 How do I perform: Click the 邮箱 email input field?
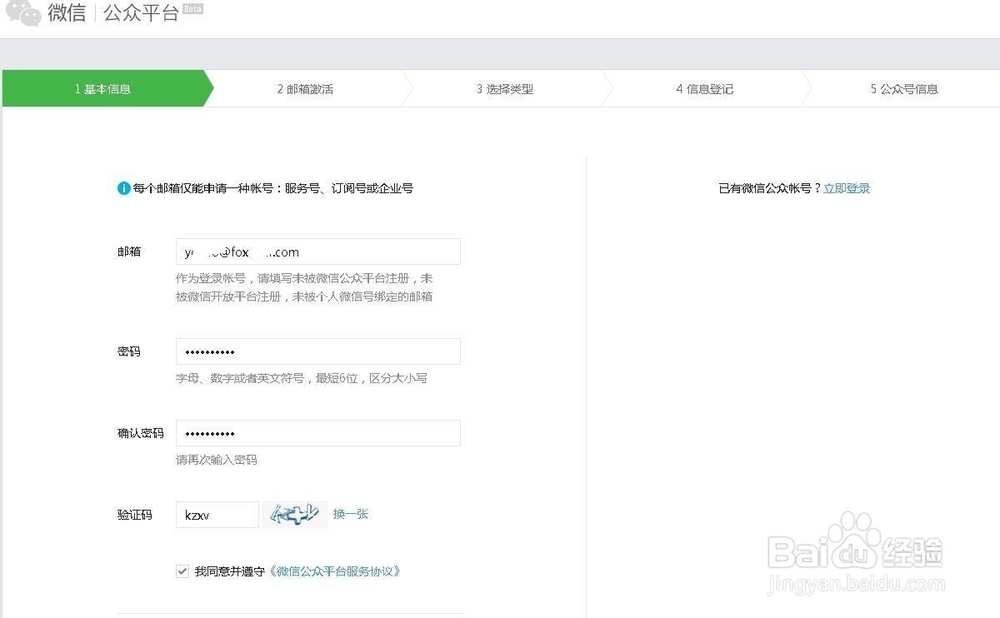coord(318,251)
